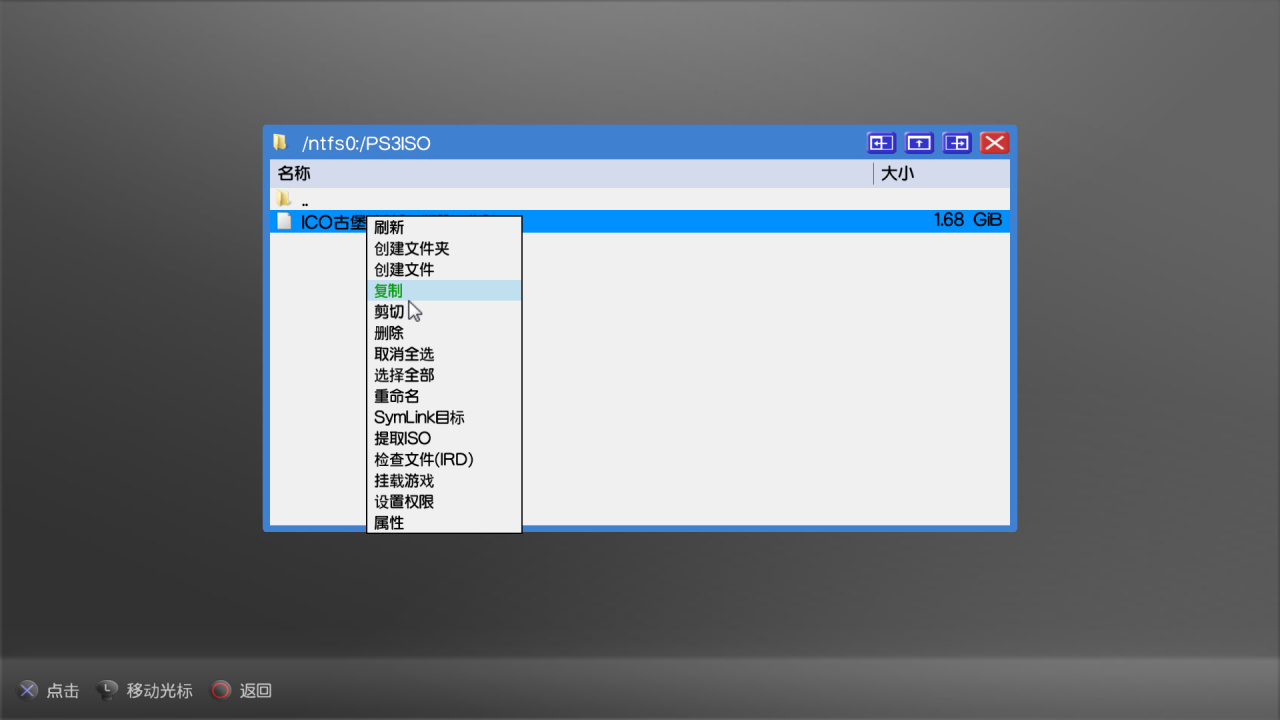The height and width of the screenshot is (720, 1280).
Task: Click the ICO file document icon
Action: 284,221
